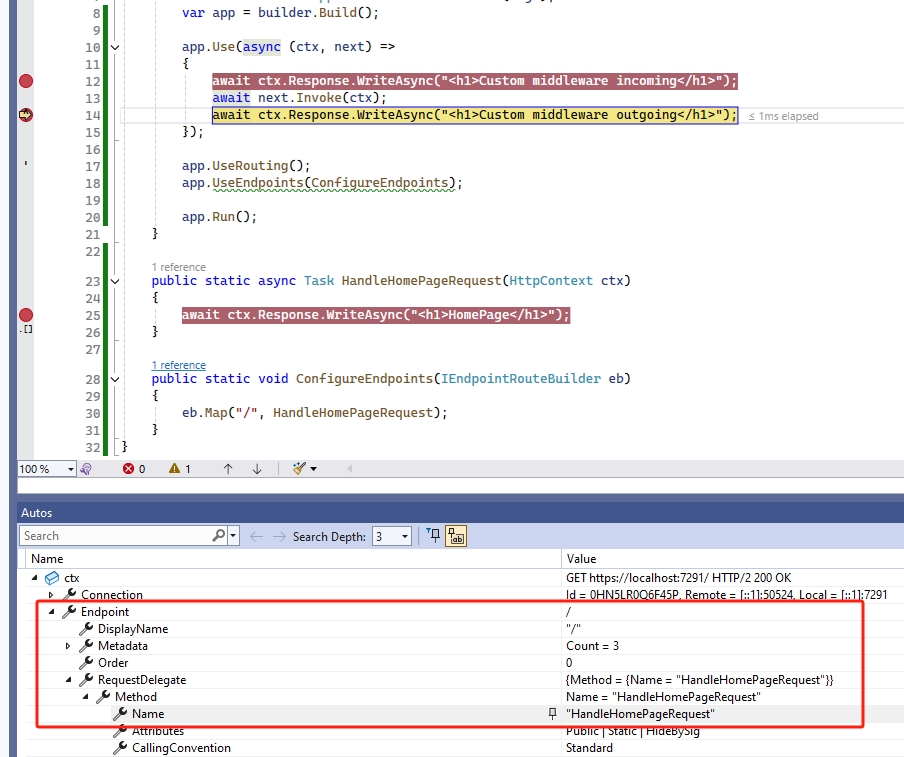Click the pin icon in the Autos toolbar
This screenshot has width=904, height=757.
(433, 536)
